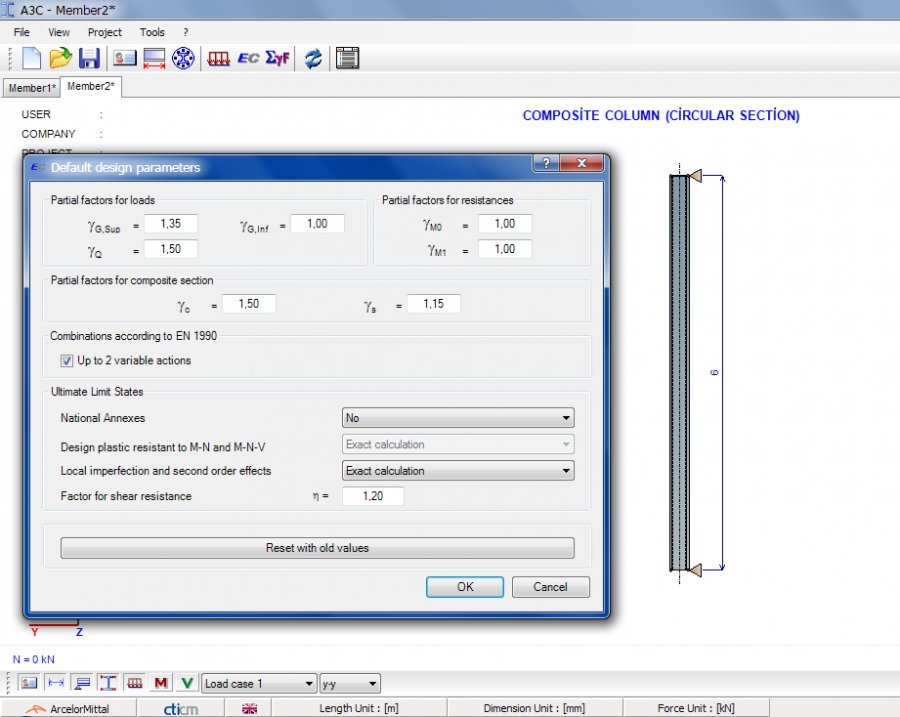The height and width of the screenshot is (717, 900).
Task: Click the UK flag language icon
Action: click(250, 709)
